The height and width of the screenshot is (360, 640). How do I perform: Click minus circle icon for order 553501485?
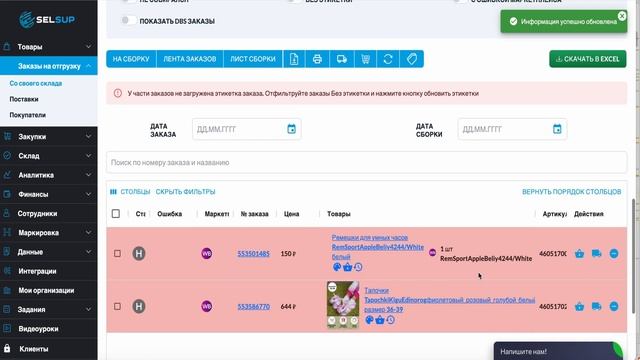point(614,253)
